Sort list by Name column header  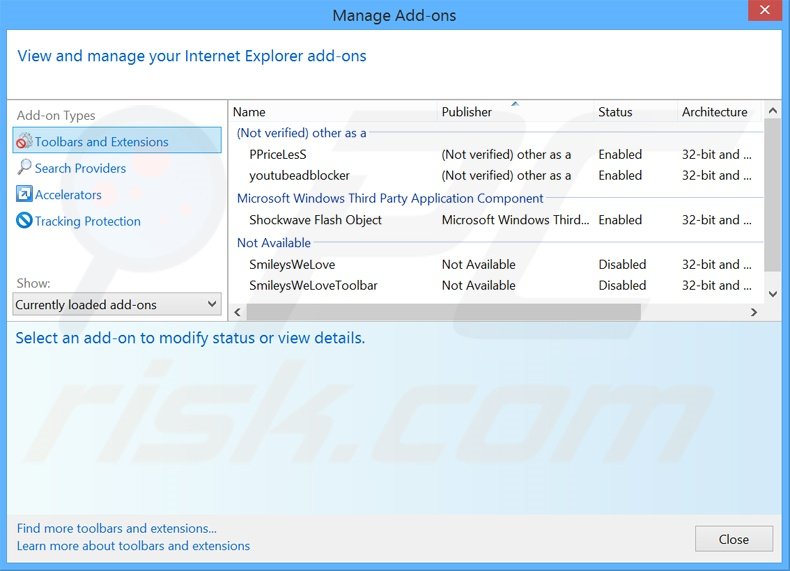tap(334, 112)
